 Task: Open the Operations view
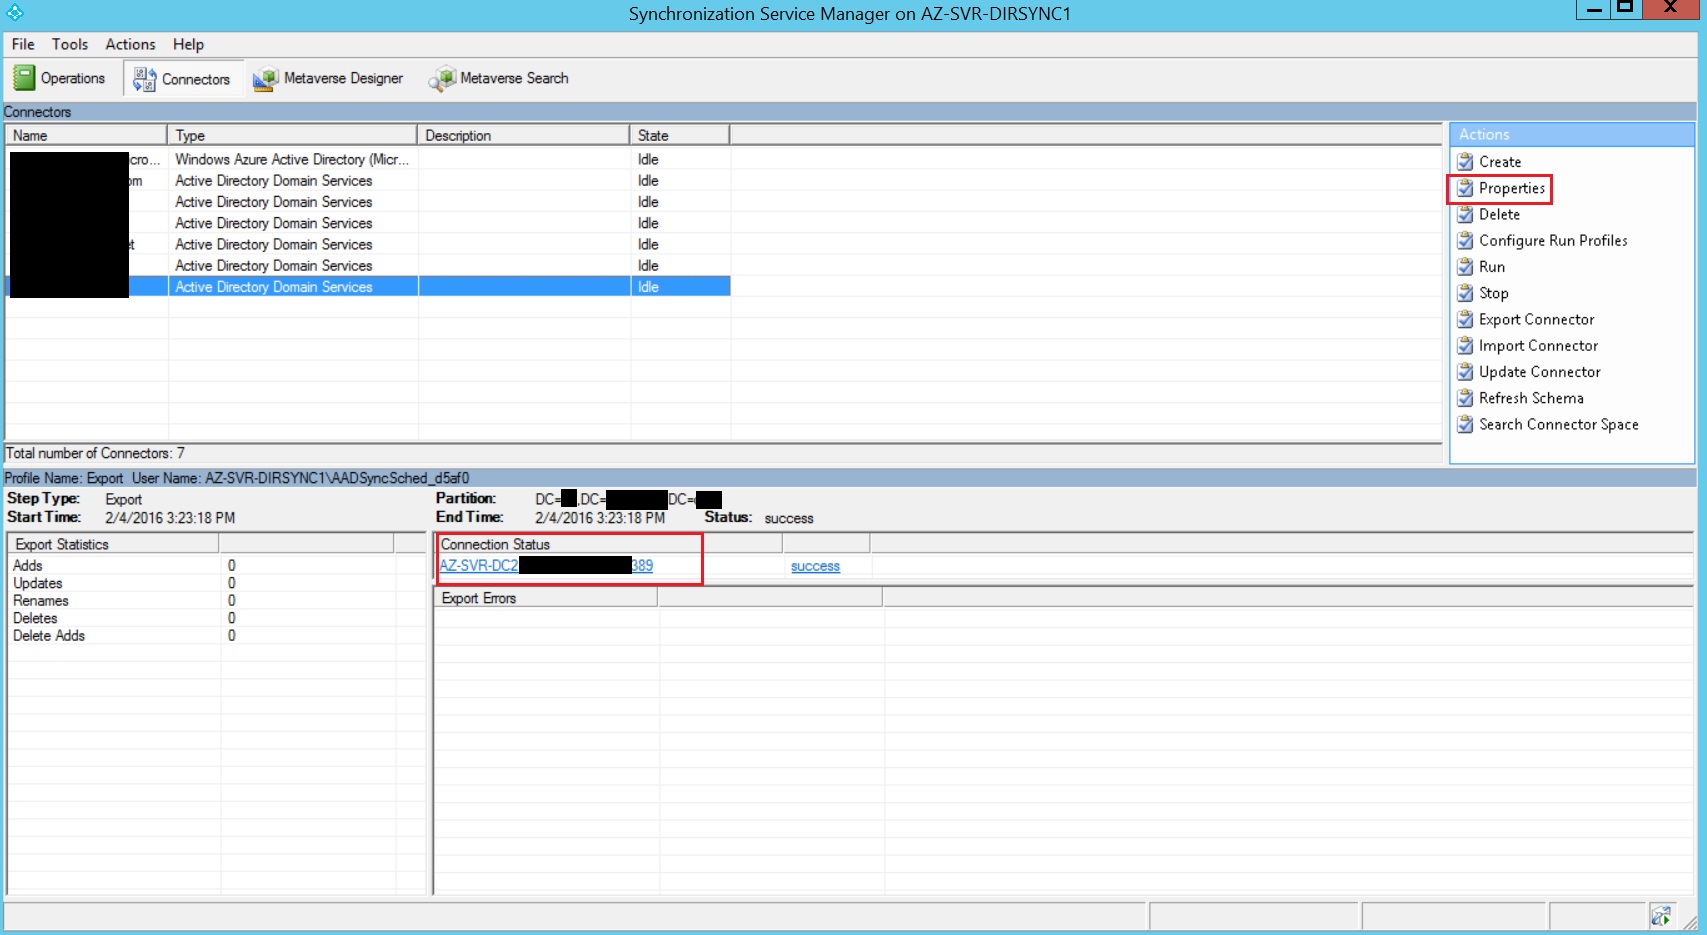[x=61, y=78]
